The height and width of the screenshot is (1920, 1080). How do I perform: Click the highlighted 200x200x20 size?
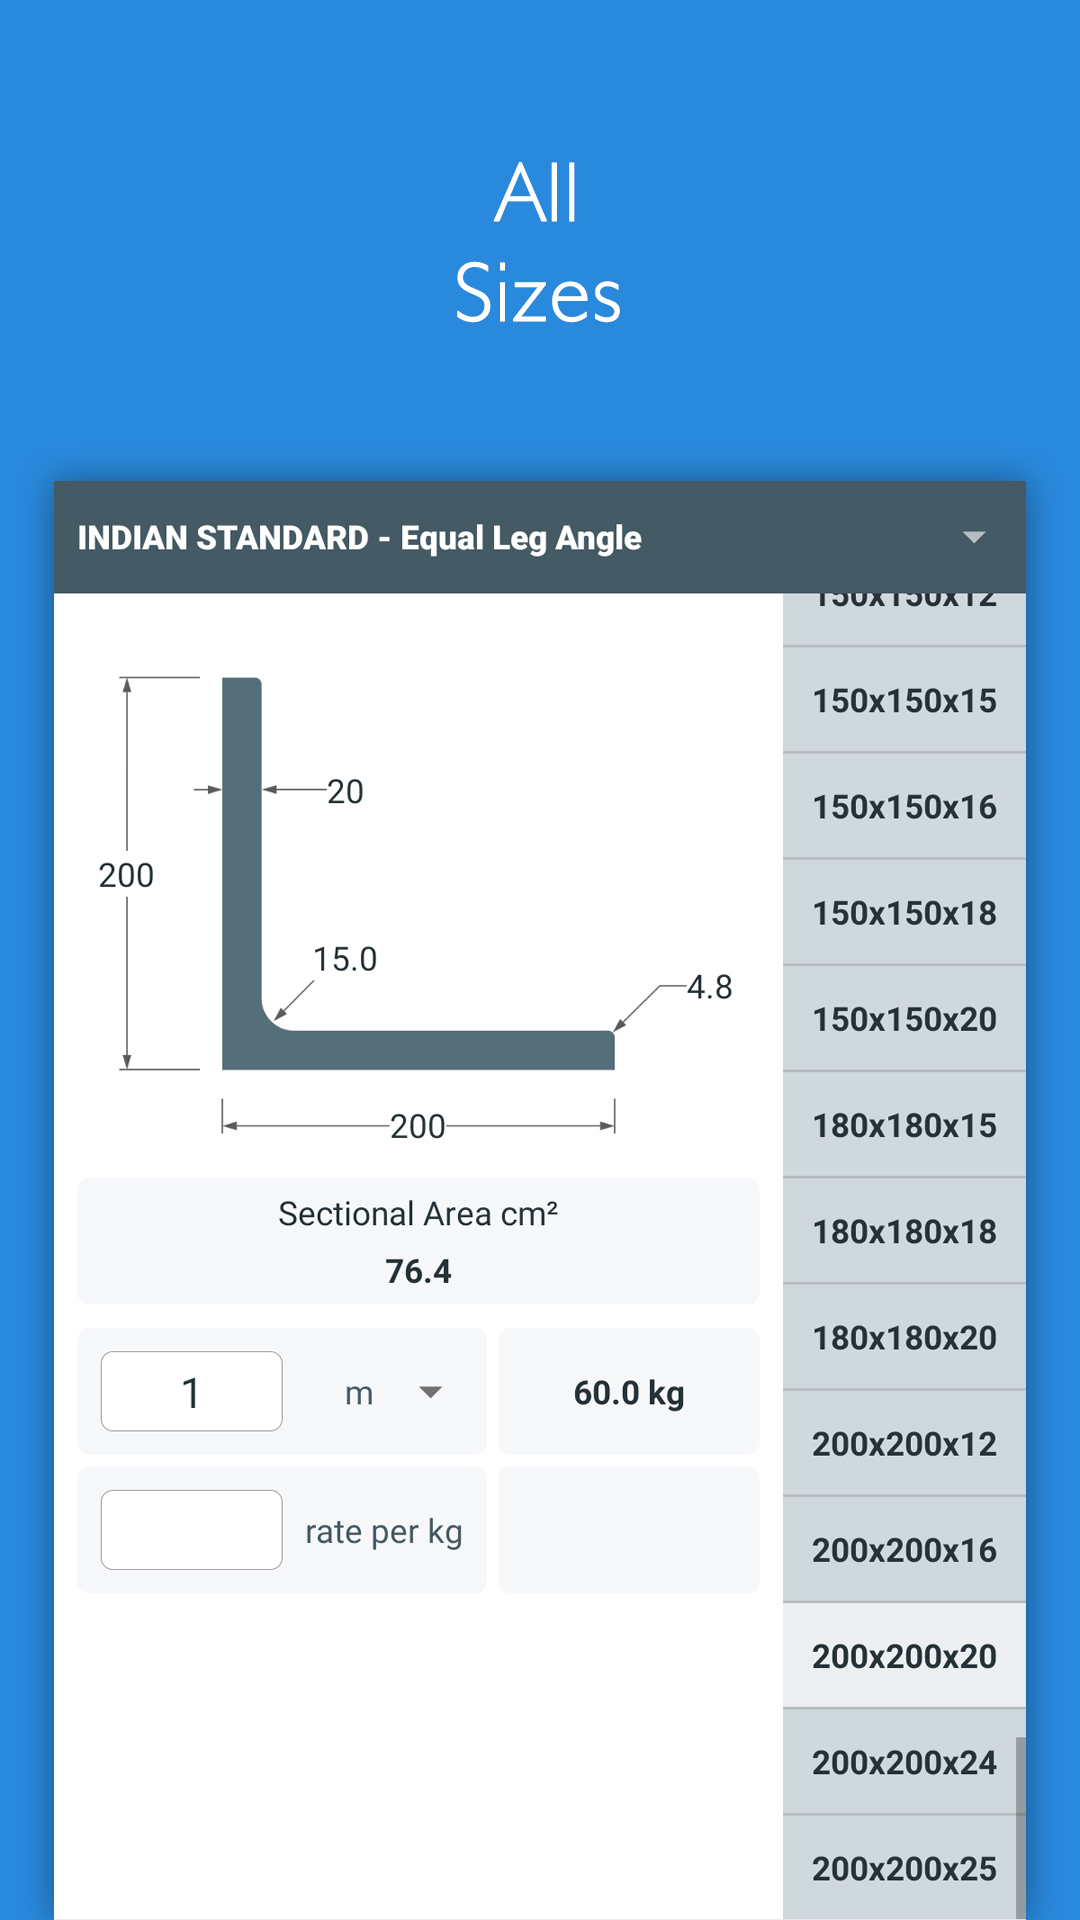click(x=903, y=1656)
